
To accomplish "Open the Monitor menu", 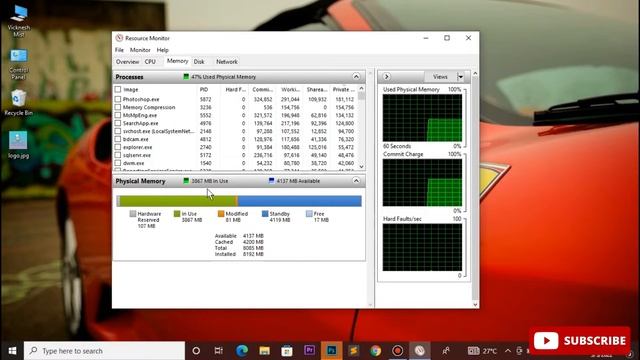I will coord(140,50).
